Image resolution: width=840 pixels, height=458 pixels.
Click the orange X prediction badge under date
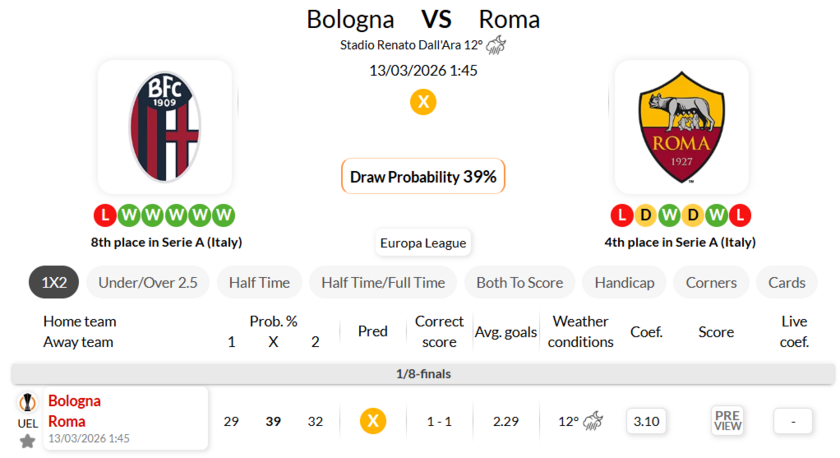pyautogui.click(x=423, y=102)
